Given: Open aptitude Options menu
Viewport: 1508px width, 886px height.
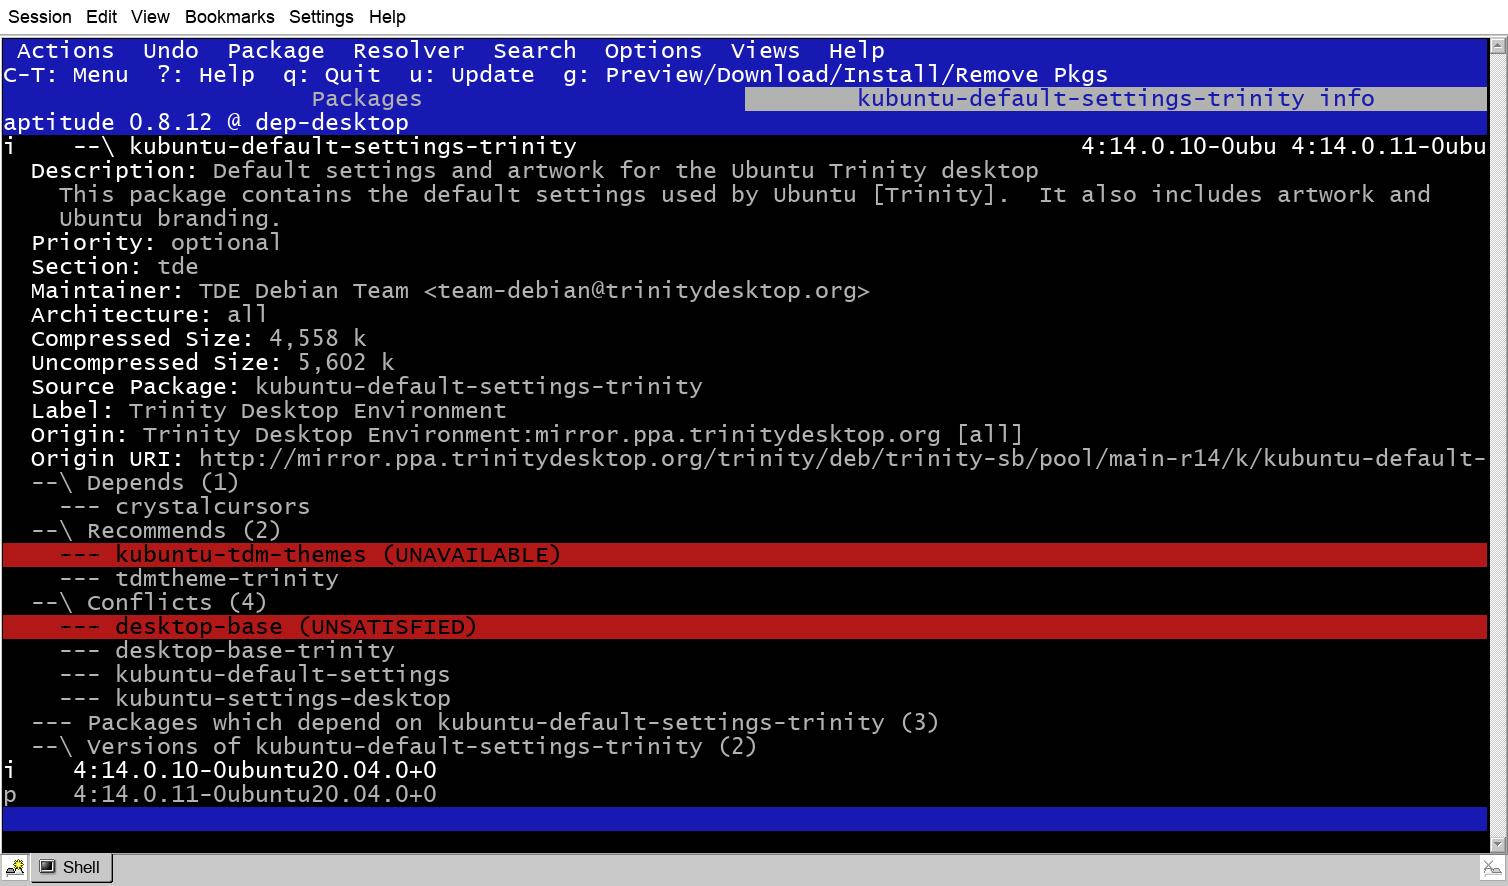Looking at the screenshot, I should (x=653, y=51).
